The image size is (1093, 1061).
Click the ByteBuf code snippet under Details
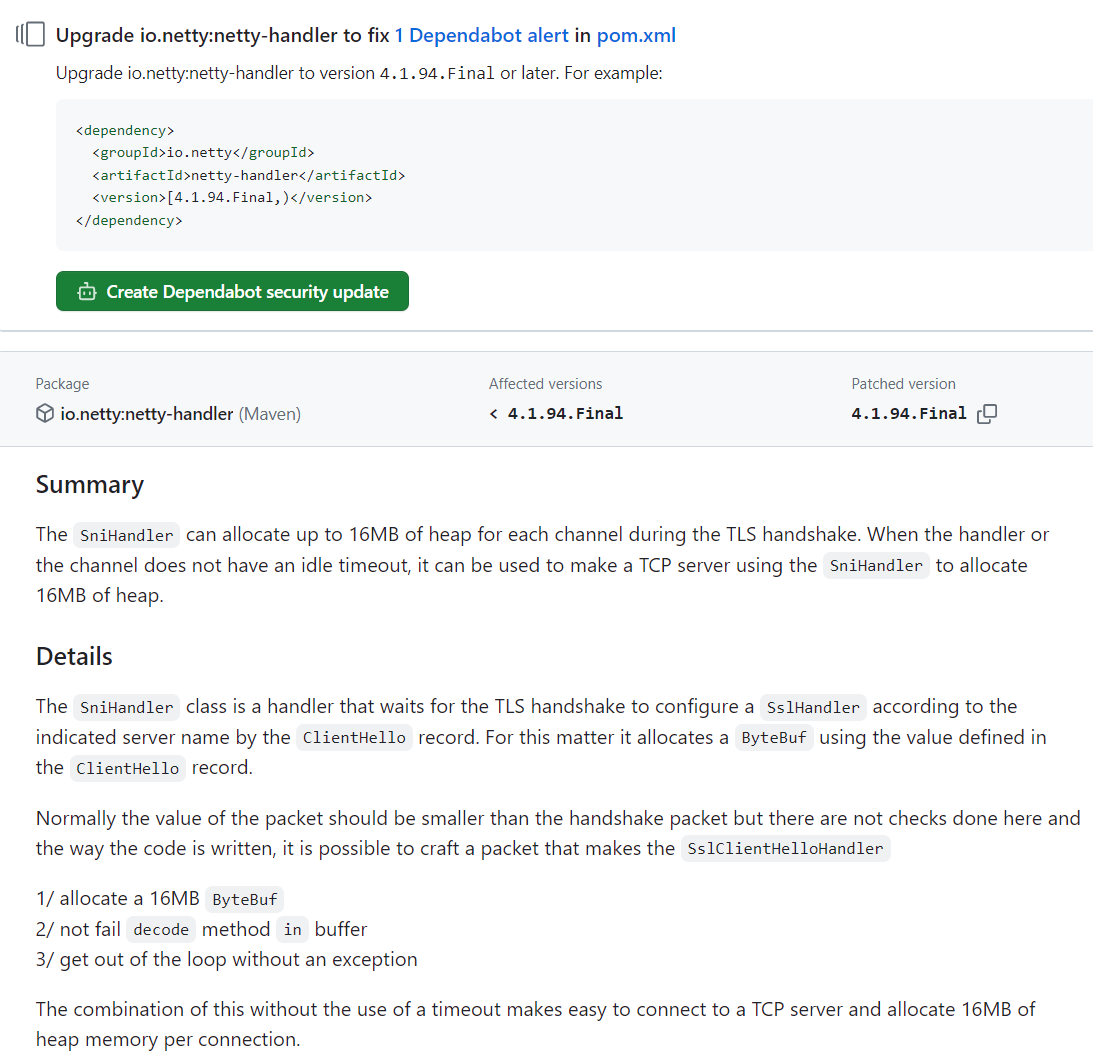[x=774, y=737]
